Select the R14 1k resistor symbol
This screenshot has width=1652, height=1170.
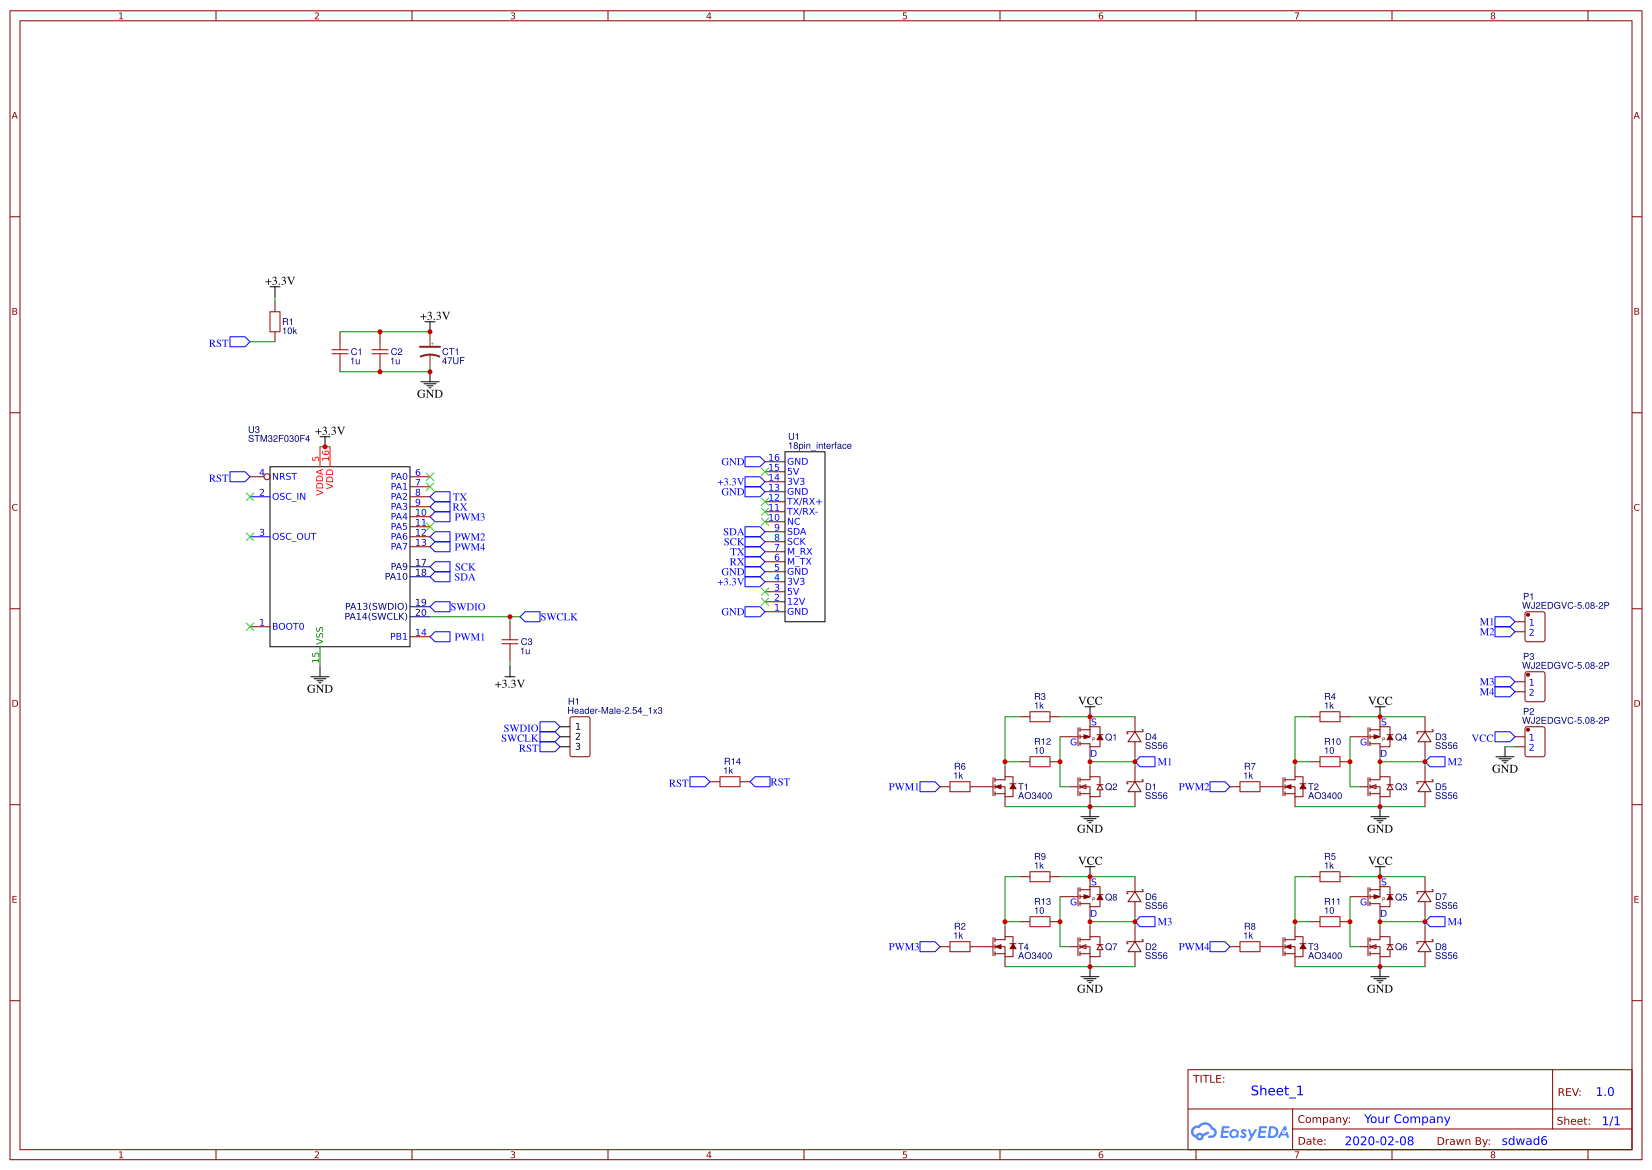pos(730,782)
